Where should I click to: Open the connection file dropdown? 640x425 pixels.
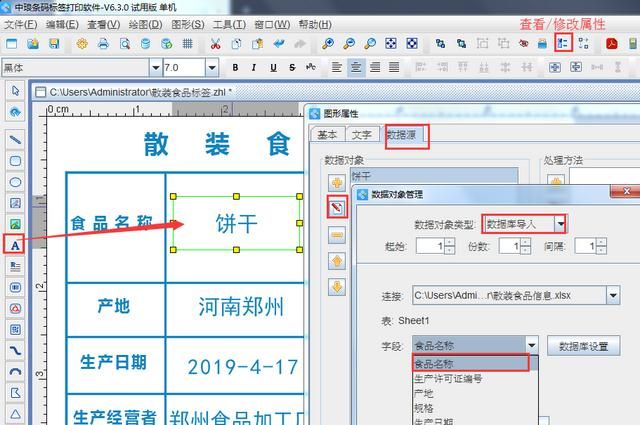(x=613, y=296)
